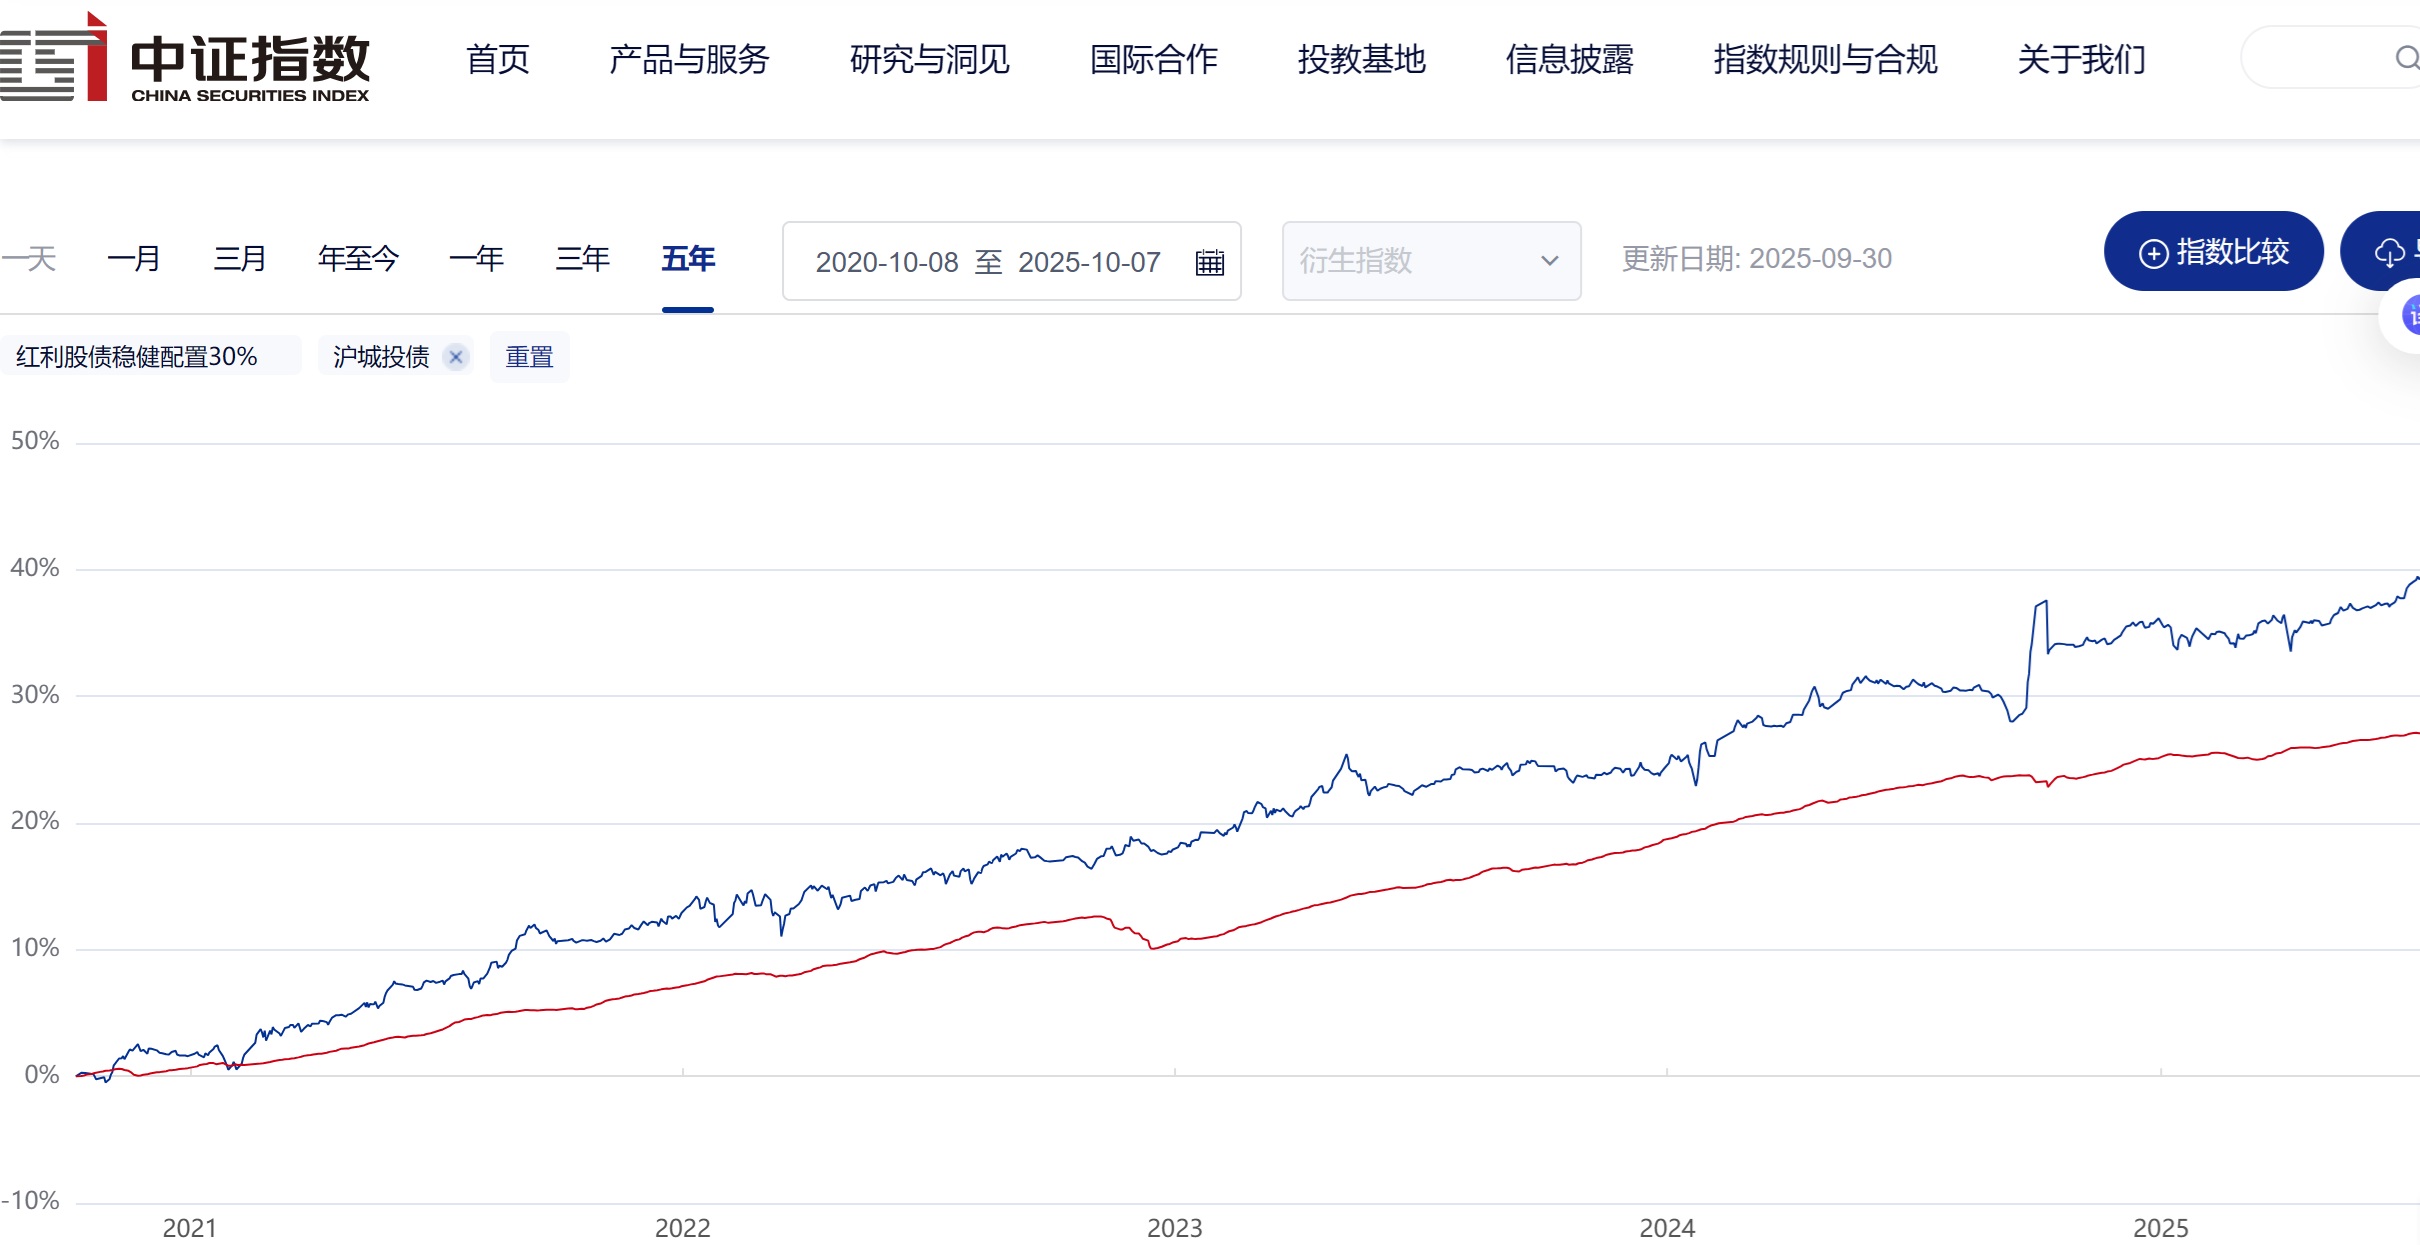2420x1245 pixels.
Task: Click the 重置 reset link
Action: point(529,357)
